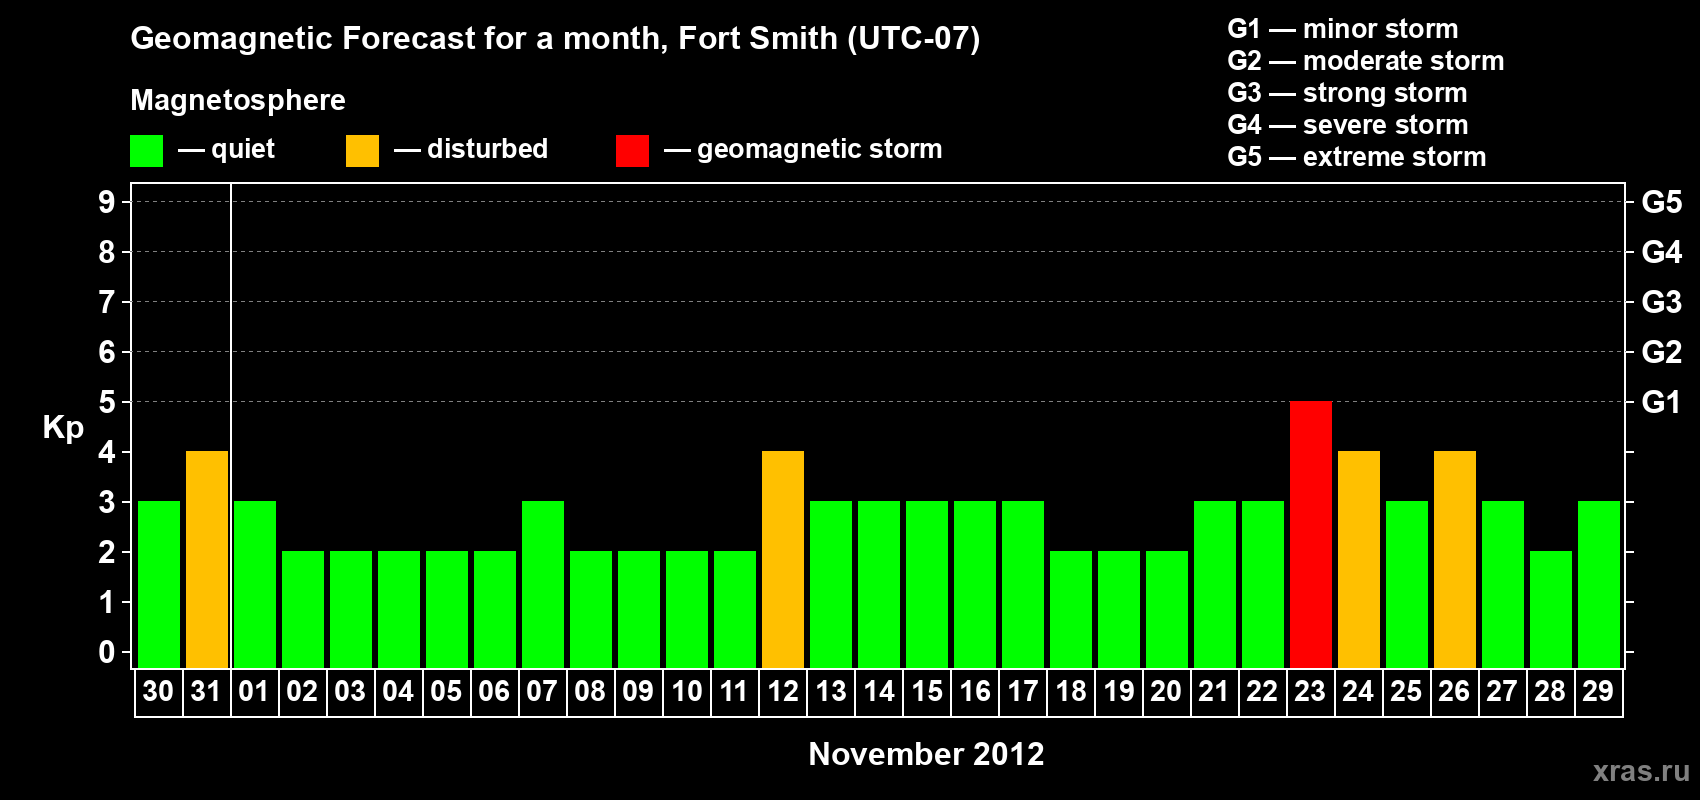
Task: Click the G3 label on right axis
Action: click(1661, 302)
